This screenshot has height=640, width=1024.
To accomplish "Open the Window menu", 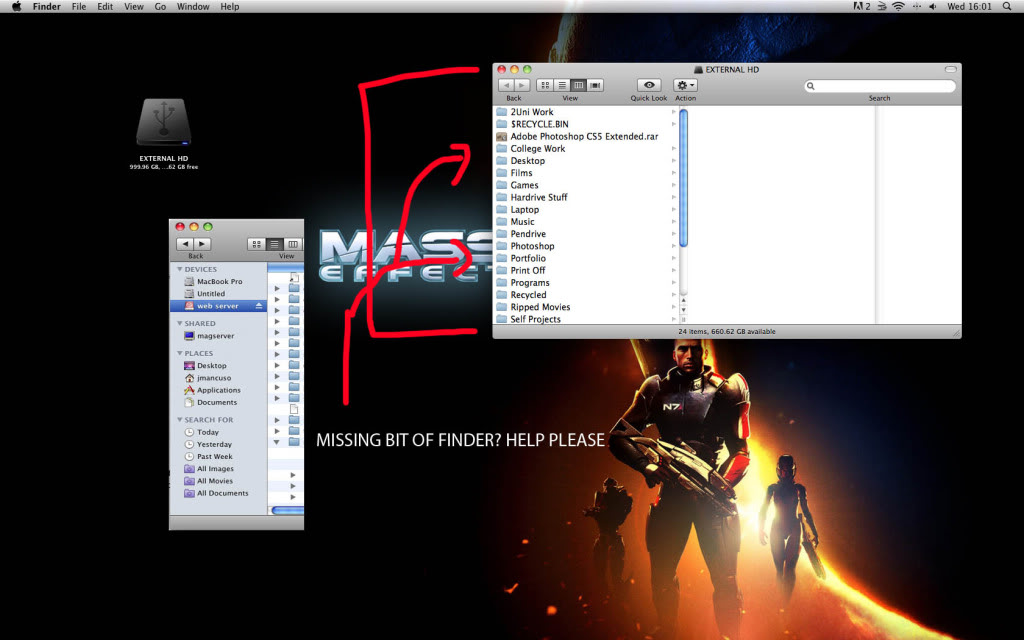I will [x=193, y=7].
